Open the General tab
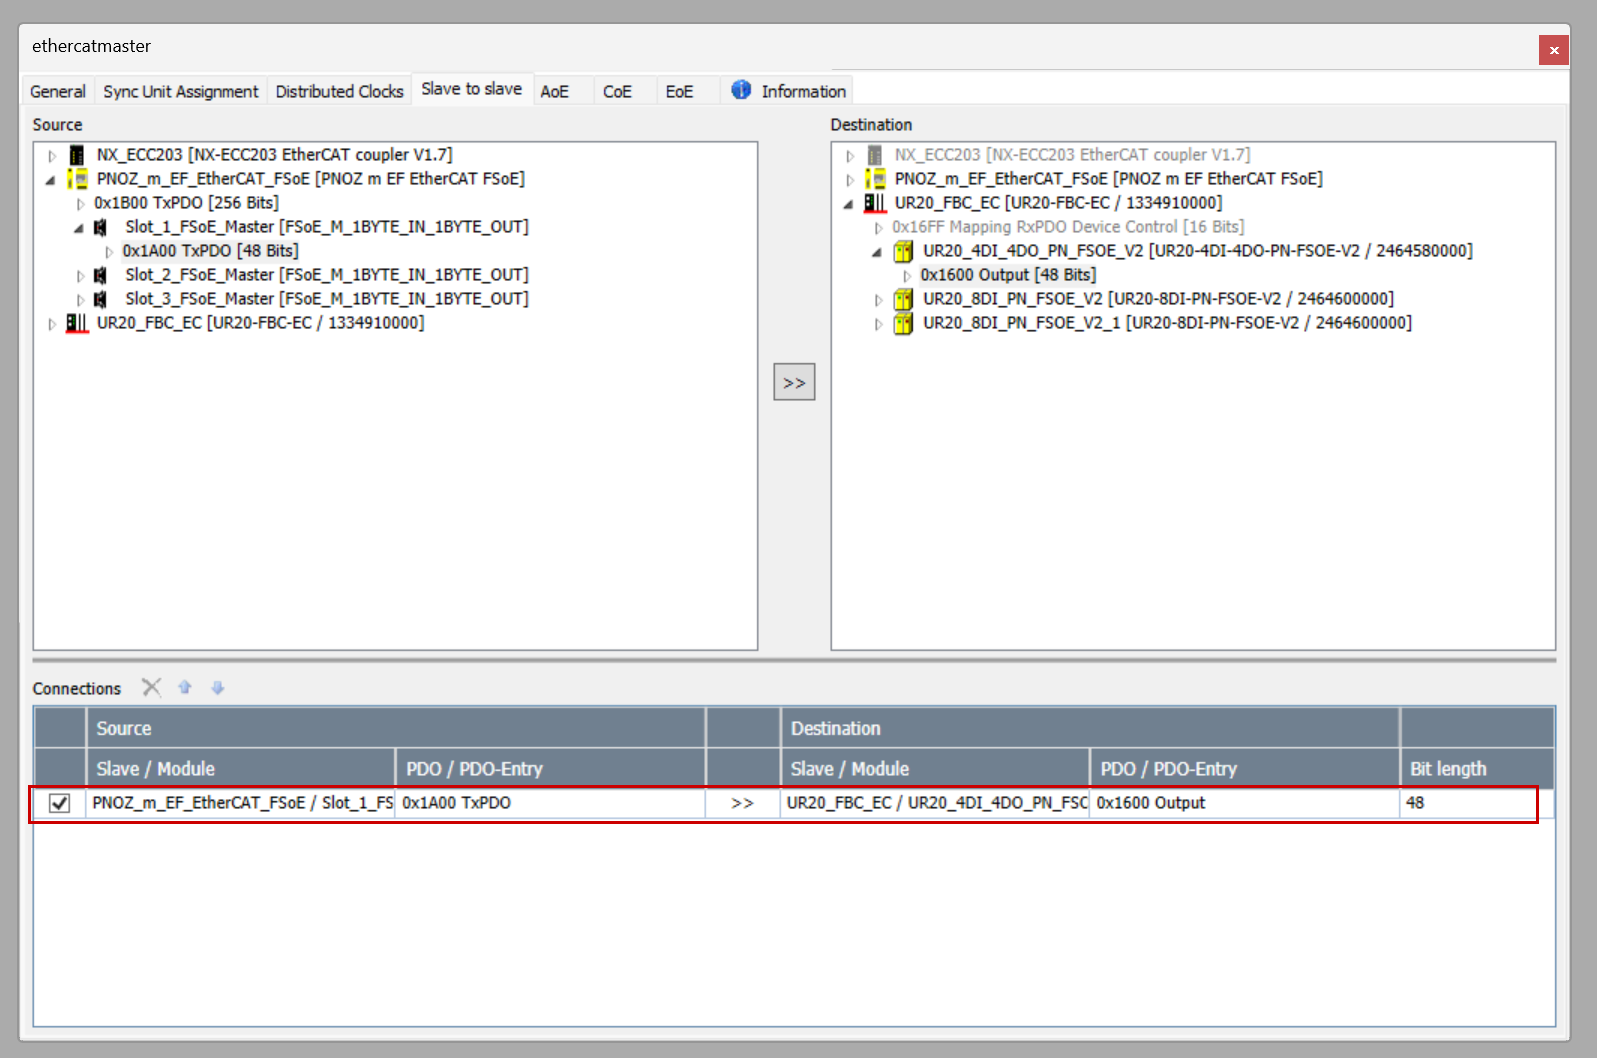The image size is (1597, 1058). pyautogui.click(x=58, y=91)
